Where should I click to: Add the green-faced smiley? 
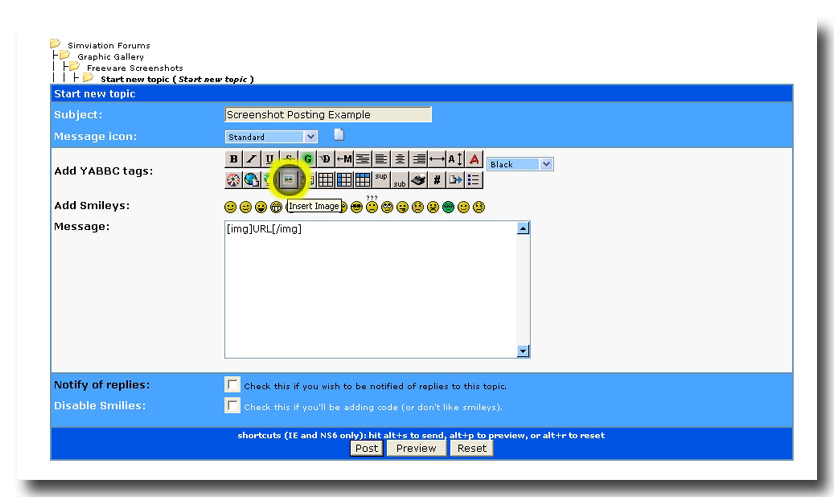click(448, 207)
